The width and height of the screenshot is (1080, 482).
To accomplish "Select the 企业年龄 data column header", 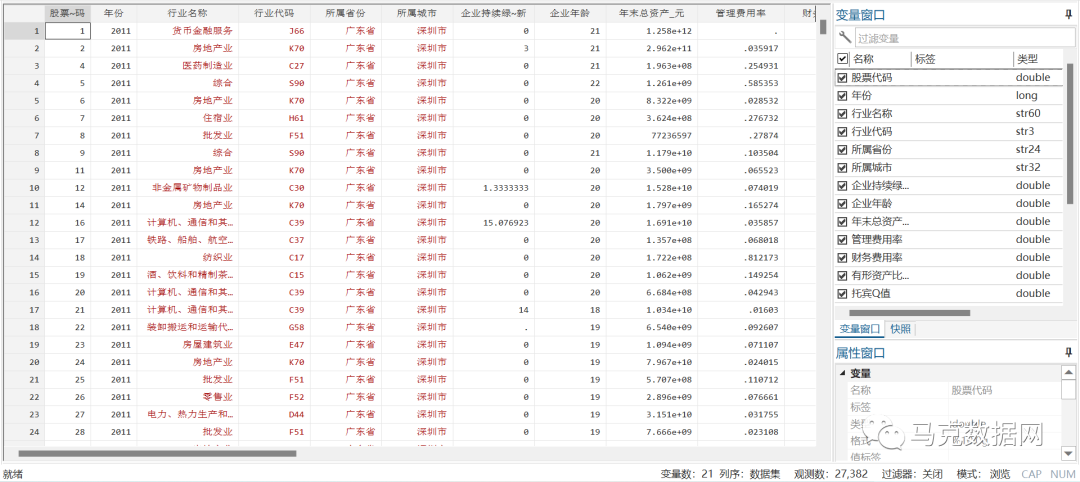I will 570,14.
